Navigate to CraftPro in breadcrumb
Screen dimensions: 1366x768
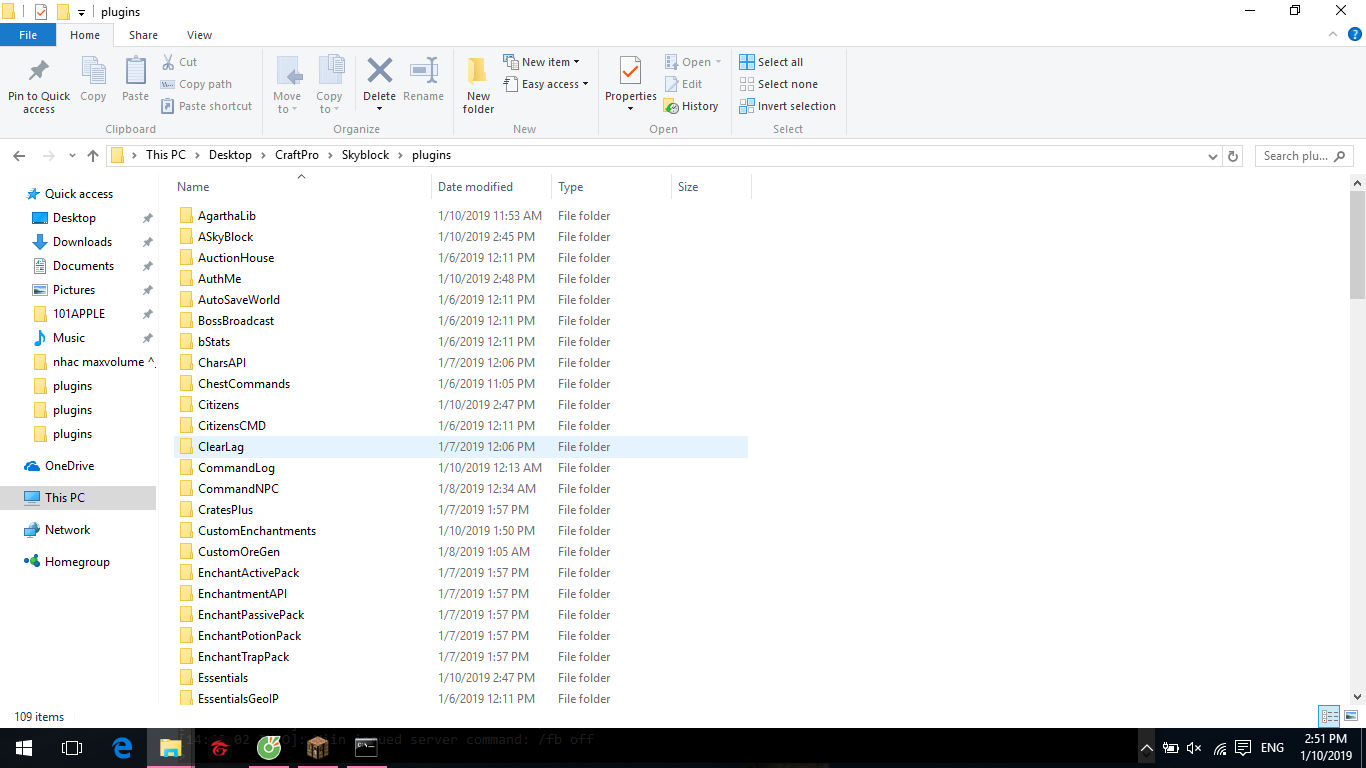tap(295, 155)
